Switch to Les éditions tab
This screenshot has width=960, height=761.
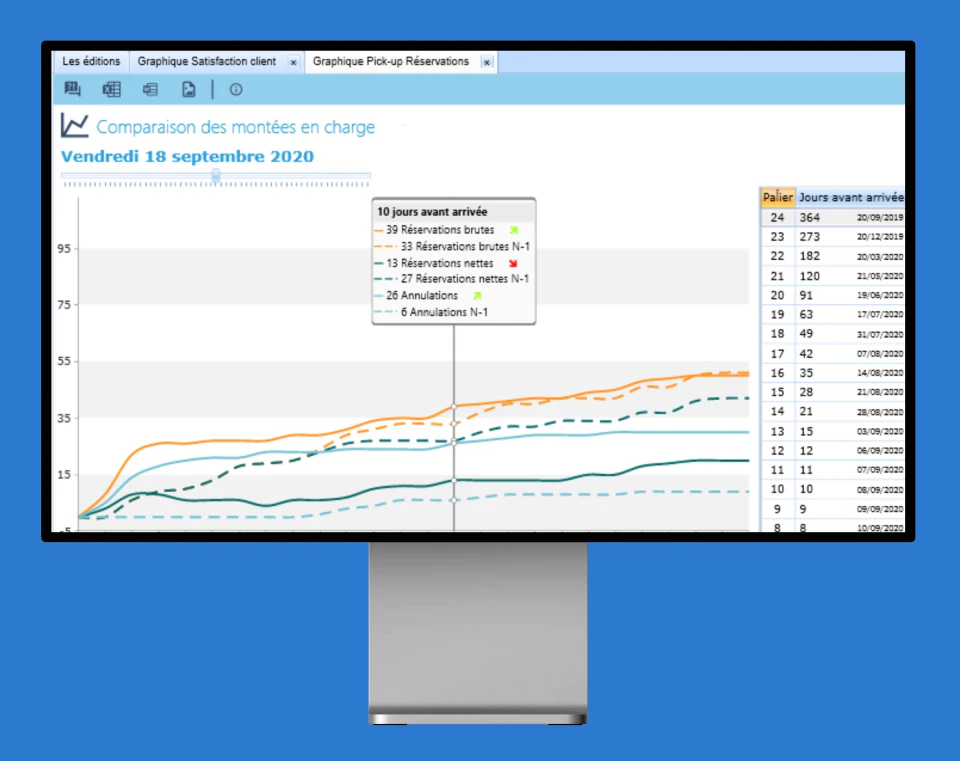click(x=91, y=62)
